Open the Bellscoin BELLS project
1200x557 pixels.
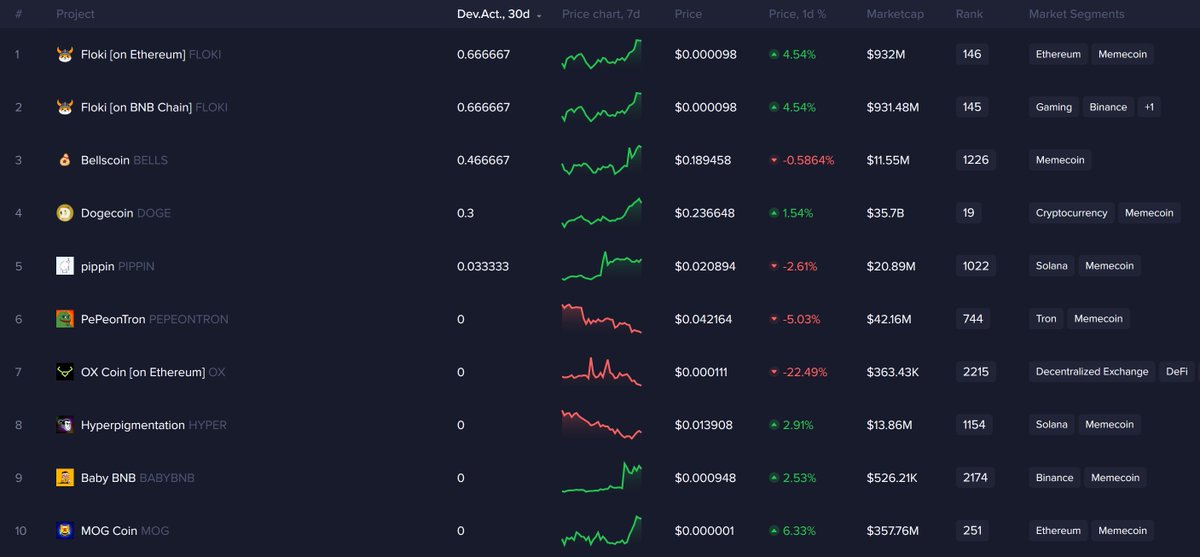(124, 160)
